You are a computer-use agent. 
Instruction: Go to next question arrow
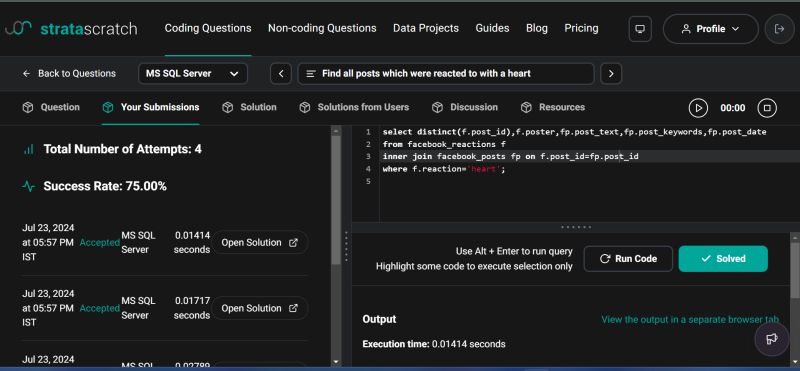(611, 73)
